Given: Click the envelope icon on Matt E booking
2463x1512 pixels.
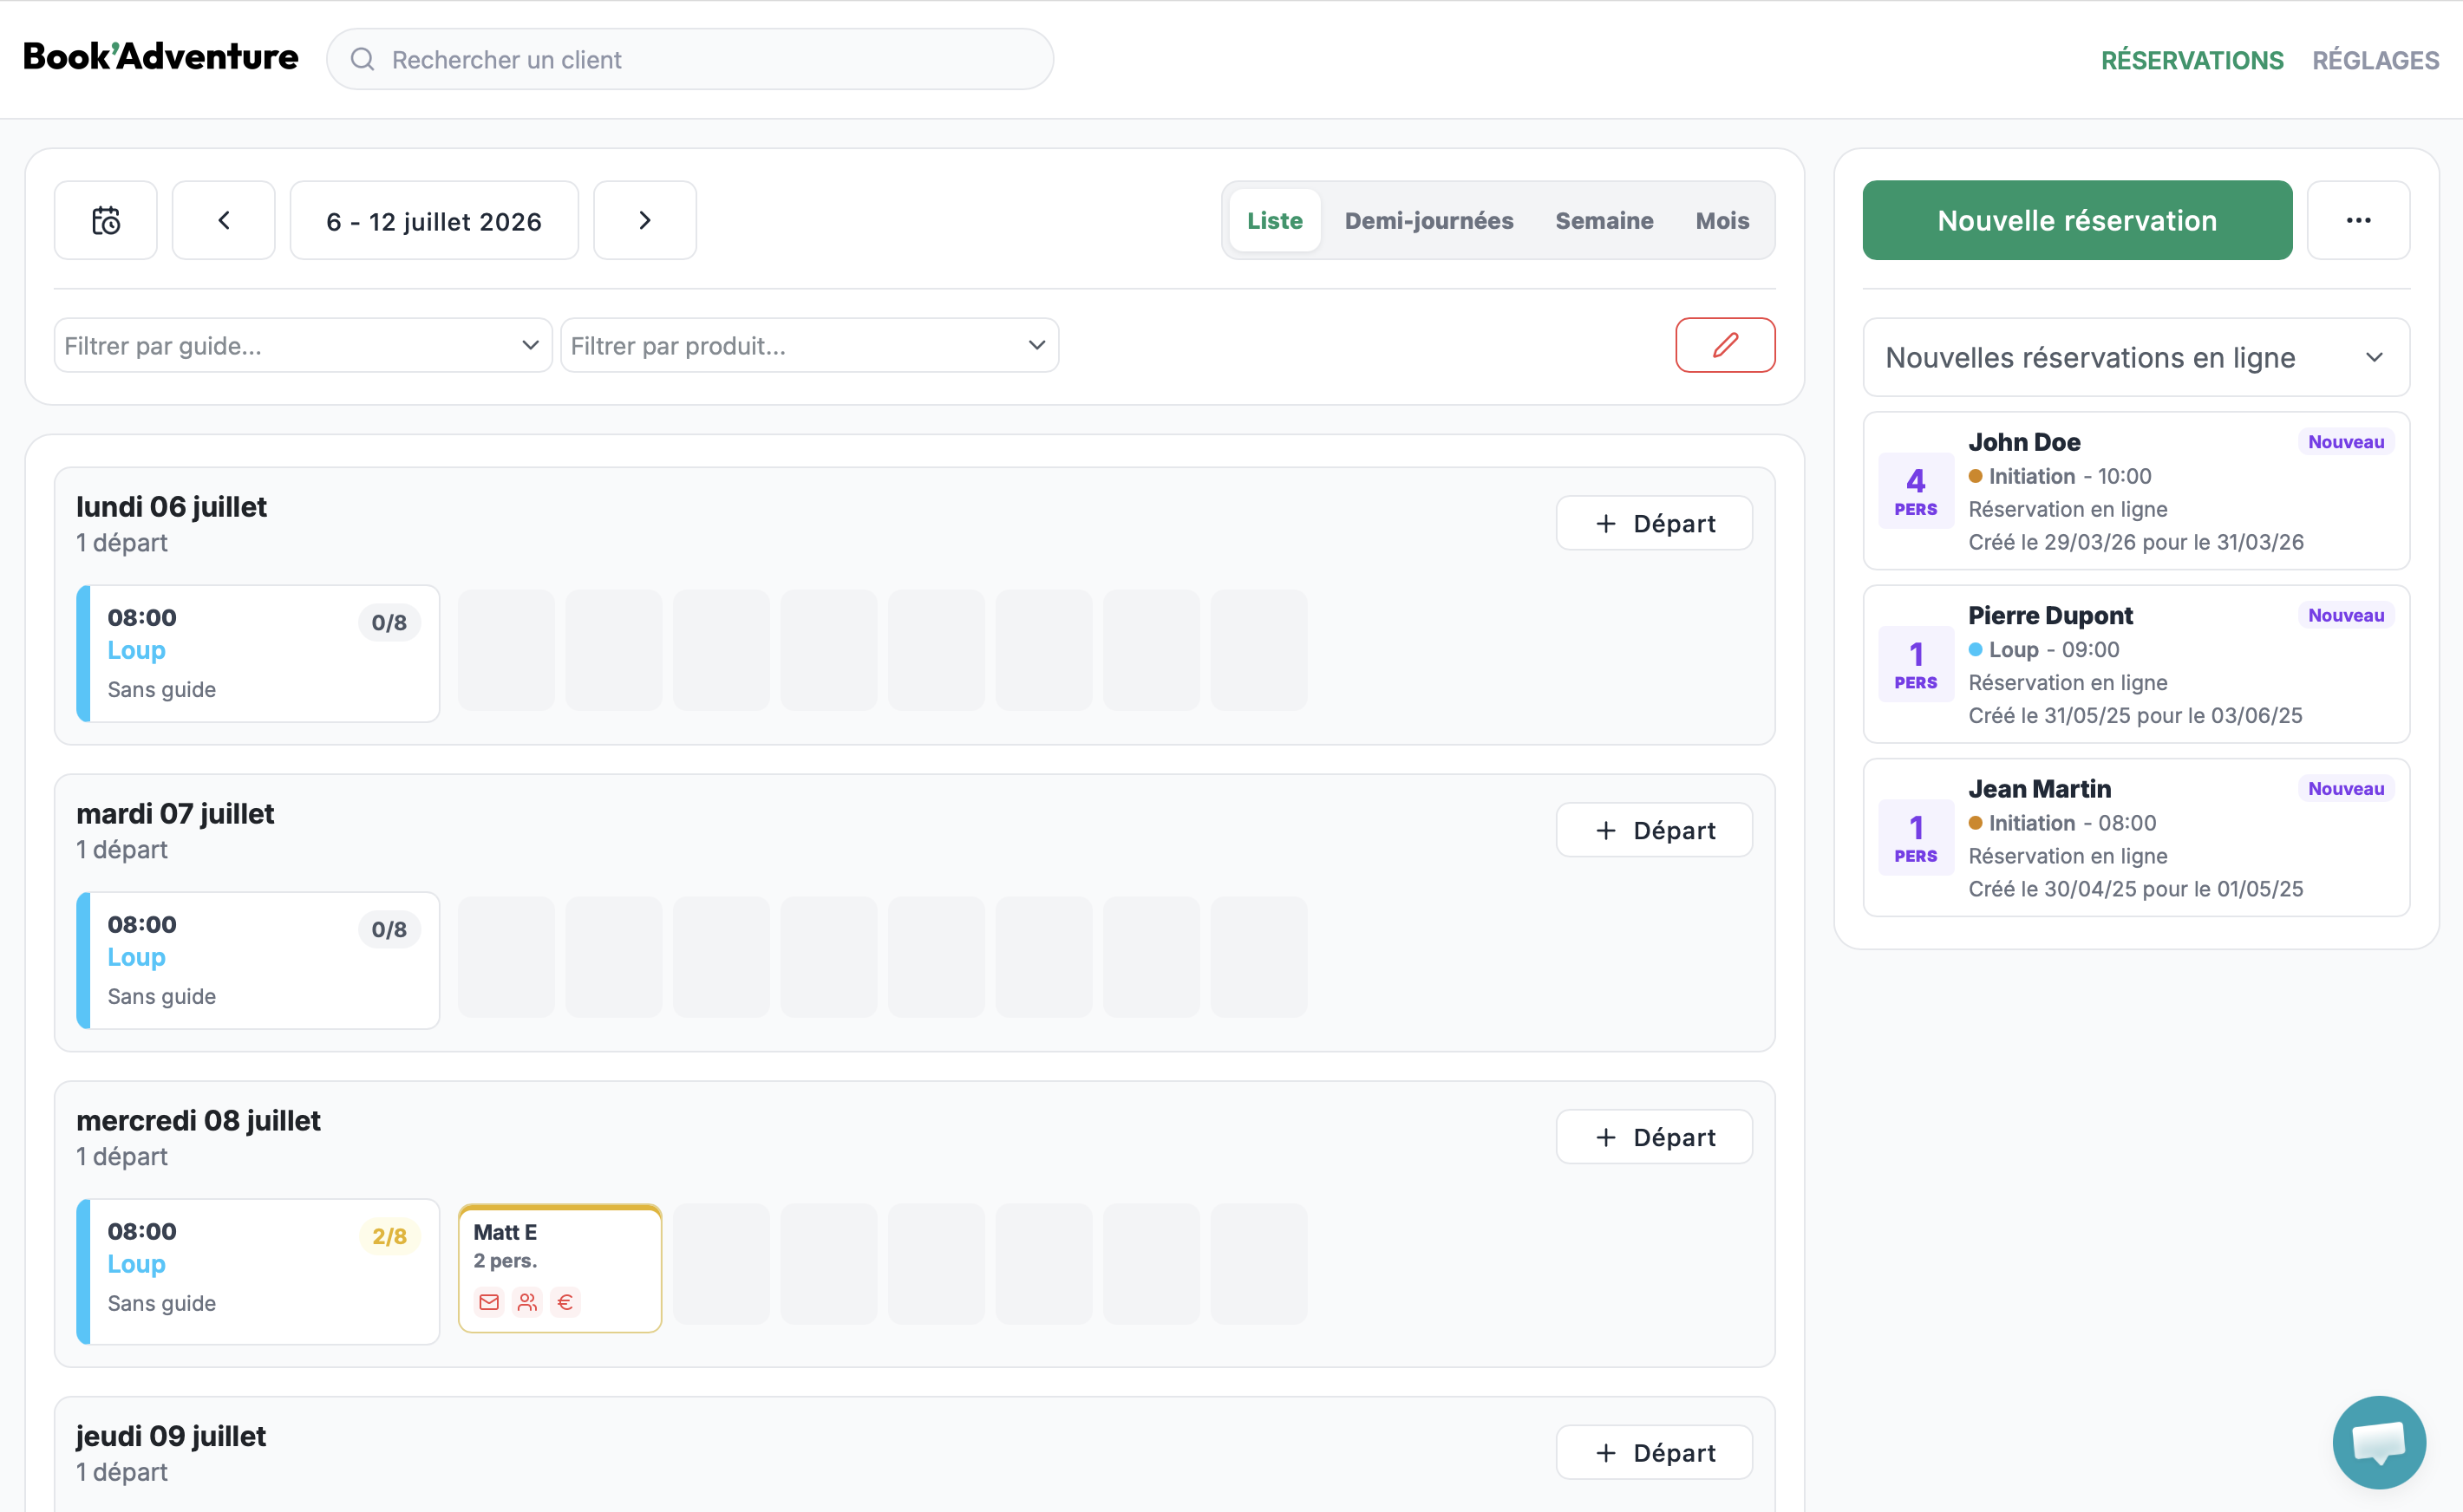Looking at the screenshot, I should (489, 1302).
